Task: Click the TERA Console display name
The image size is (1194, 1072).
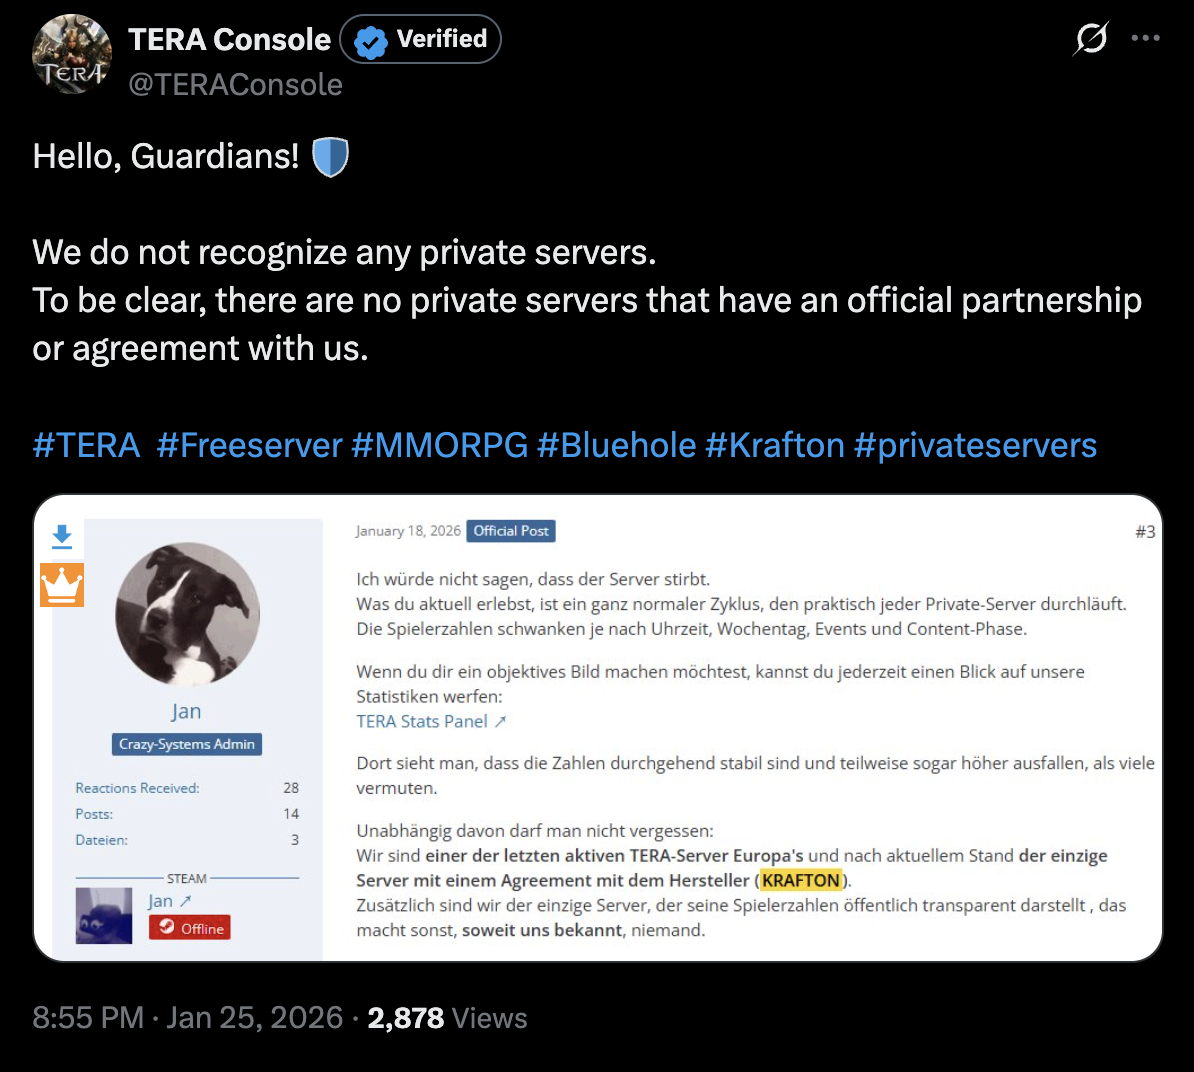Action: [x=229, y=39]
